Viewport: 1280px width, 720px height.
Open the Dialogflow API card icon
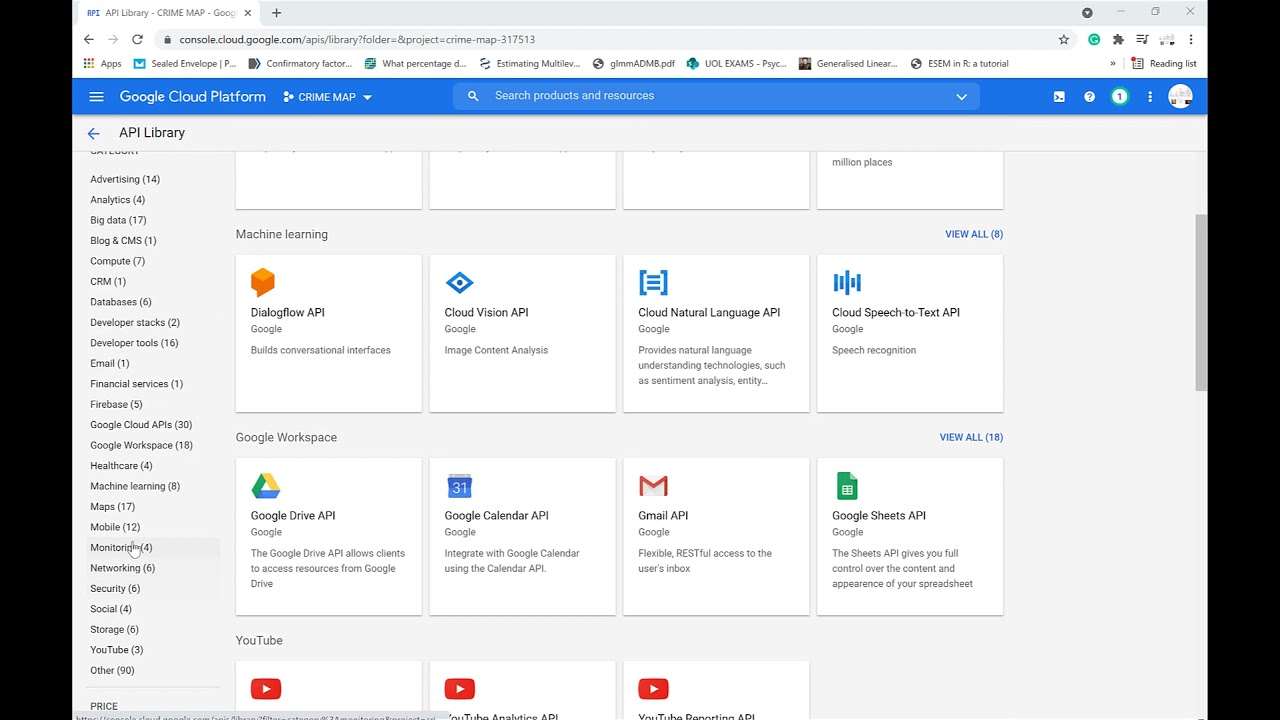click(x=263, y=283)
